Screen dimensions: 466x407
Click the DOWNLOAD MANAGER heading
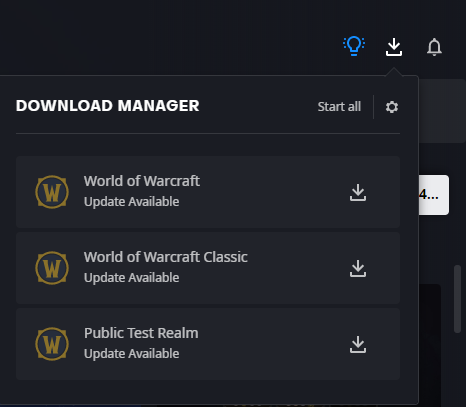pos(107,106)
